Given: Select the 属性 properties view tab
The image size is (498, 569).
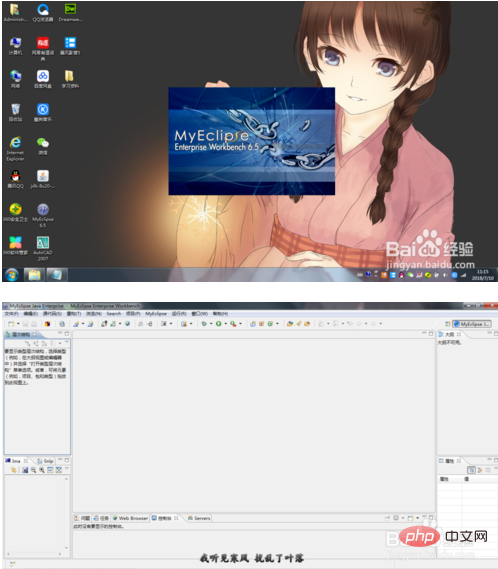Looking at the screenshot, I should coord(449,461).
